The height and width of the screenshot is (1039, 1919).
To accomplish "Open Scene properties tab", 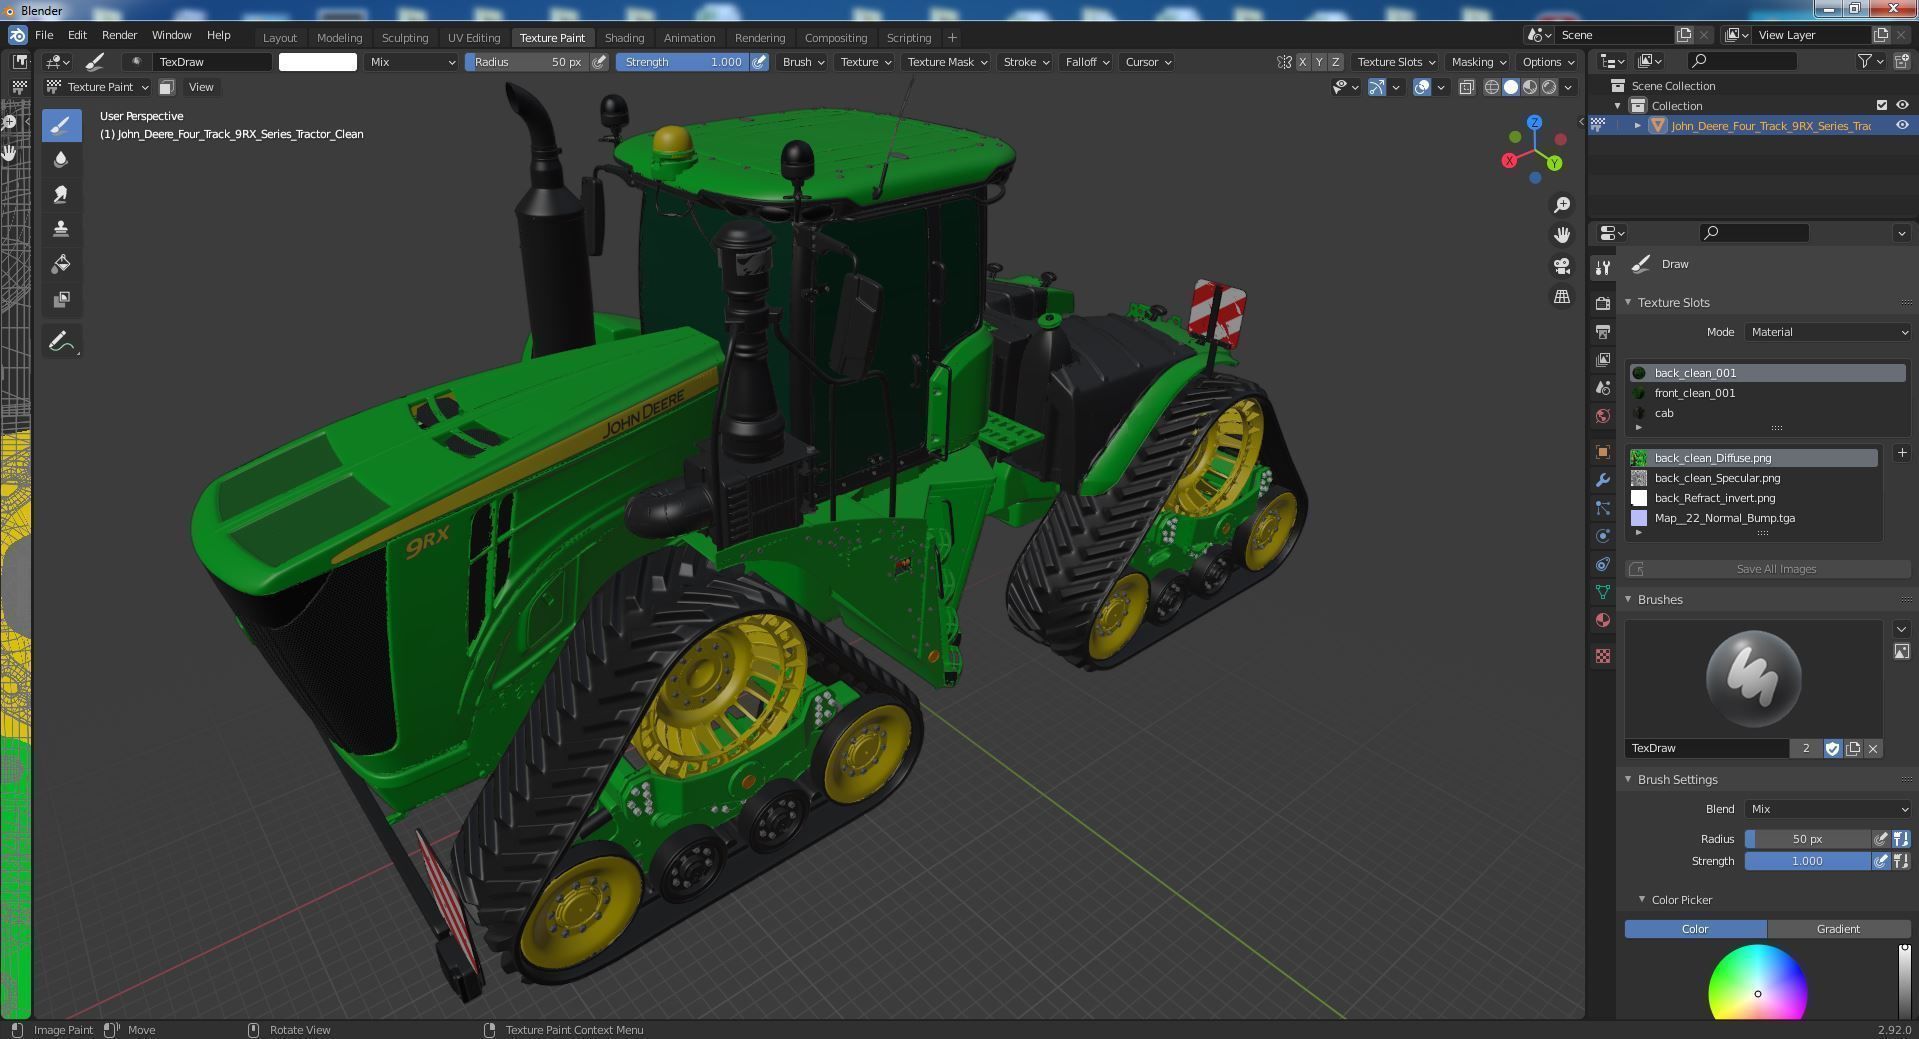I will coord(1603,387).
